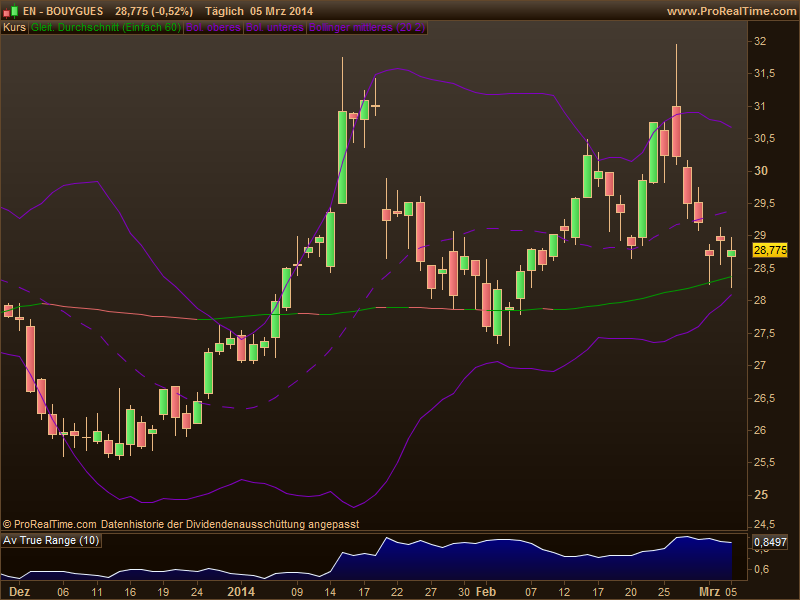Click the www.ProRealTime.com link

coord(730,11)
